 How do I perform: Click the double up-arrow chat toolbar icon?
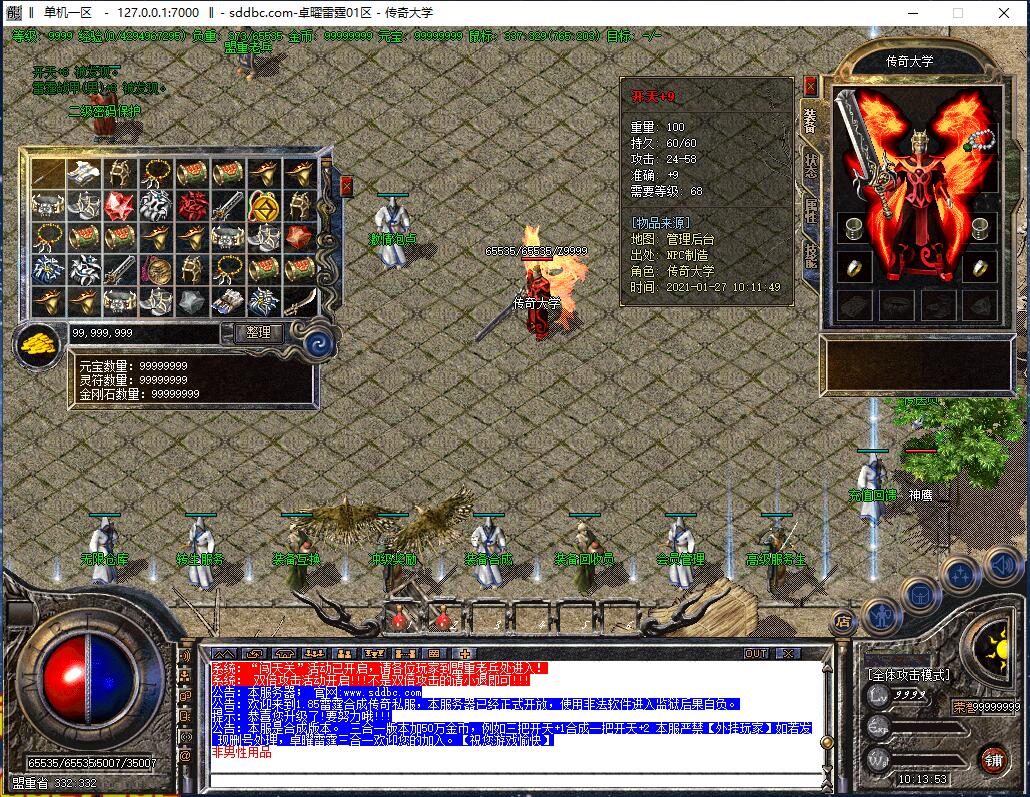point(223,654)
